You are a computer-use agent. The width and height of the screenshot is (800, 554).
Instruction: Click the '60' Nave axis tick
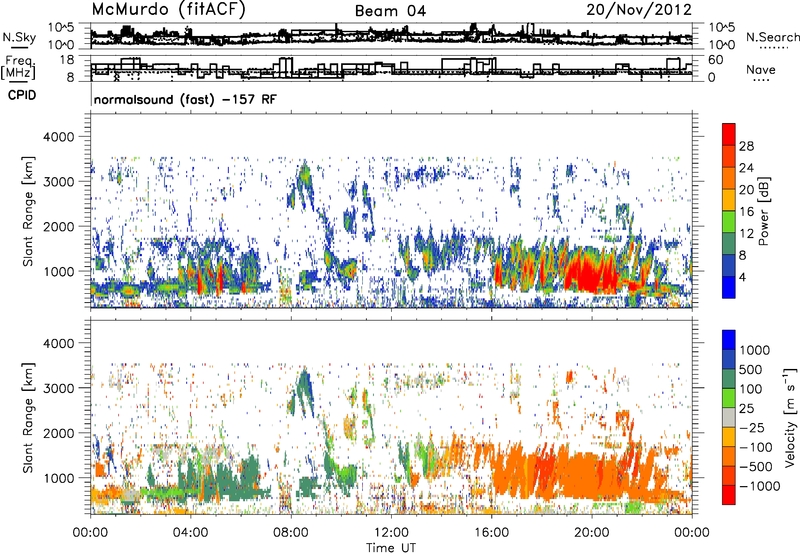pos(715,60)
